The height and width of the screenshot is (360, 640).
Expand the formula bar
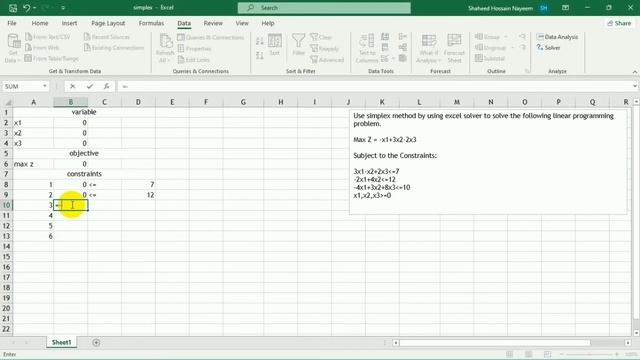click(x=635, y=86)
